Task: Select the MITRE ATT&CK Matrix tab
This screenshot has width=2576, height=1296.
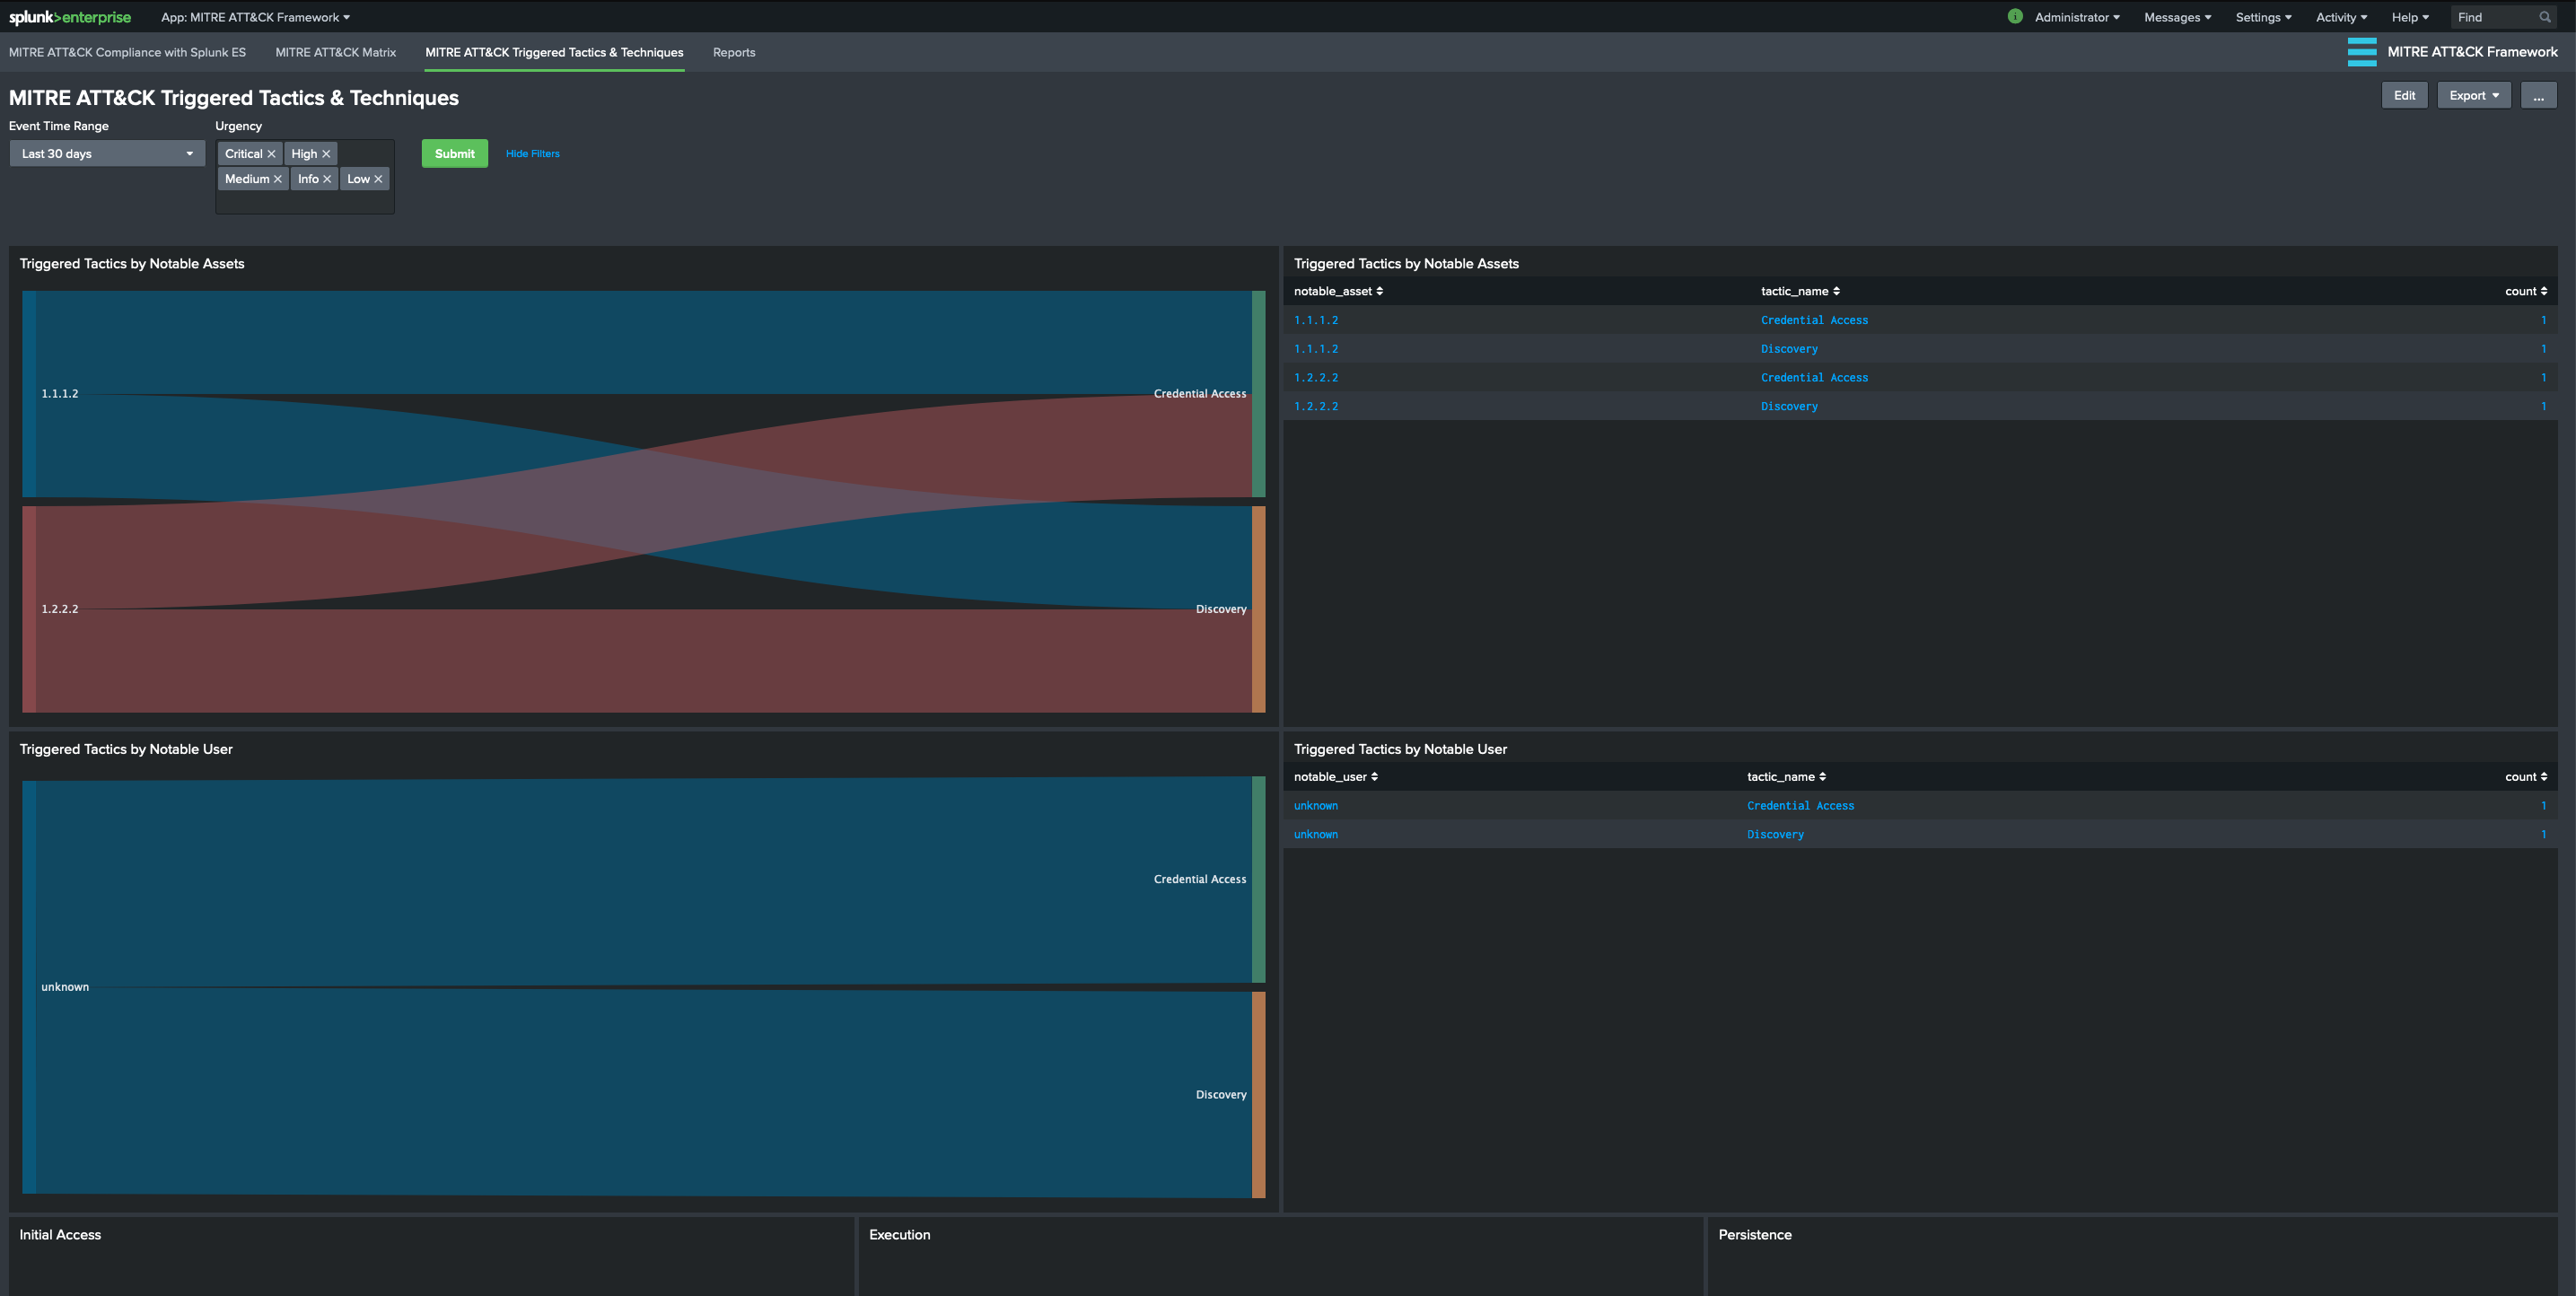Action: click(336, 49)
